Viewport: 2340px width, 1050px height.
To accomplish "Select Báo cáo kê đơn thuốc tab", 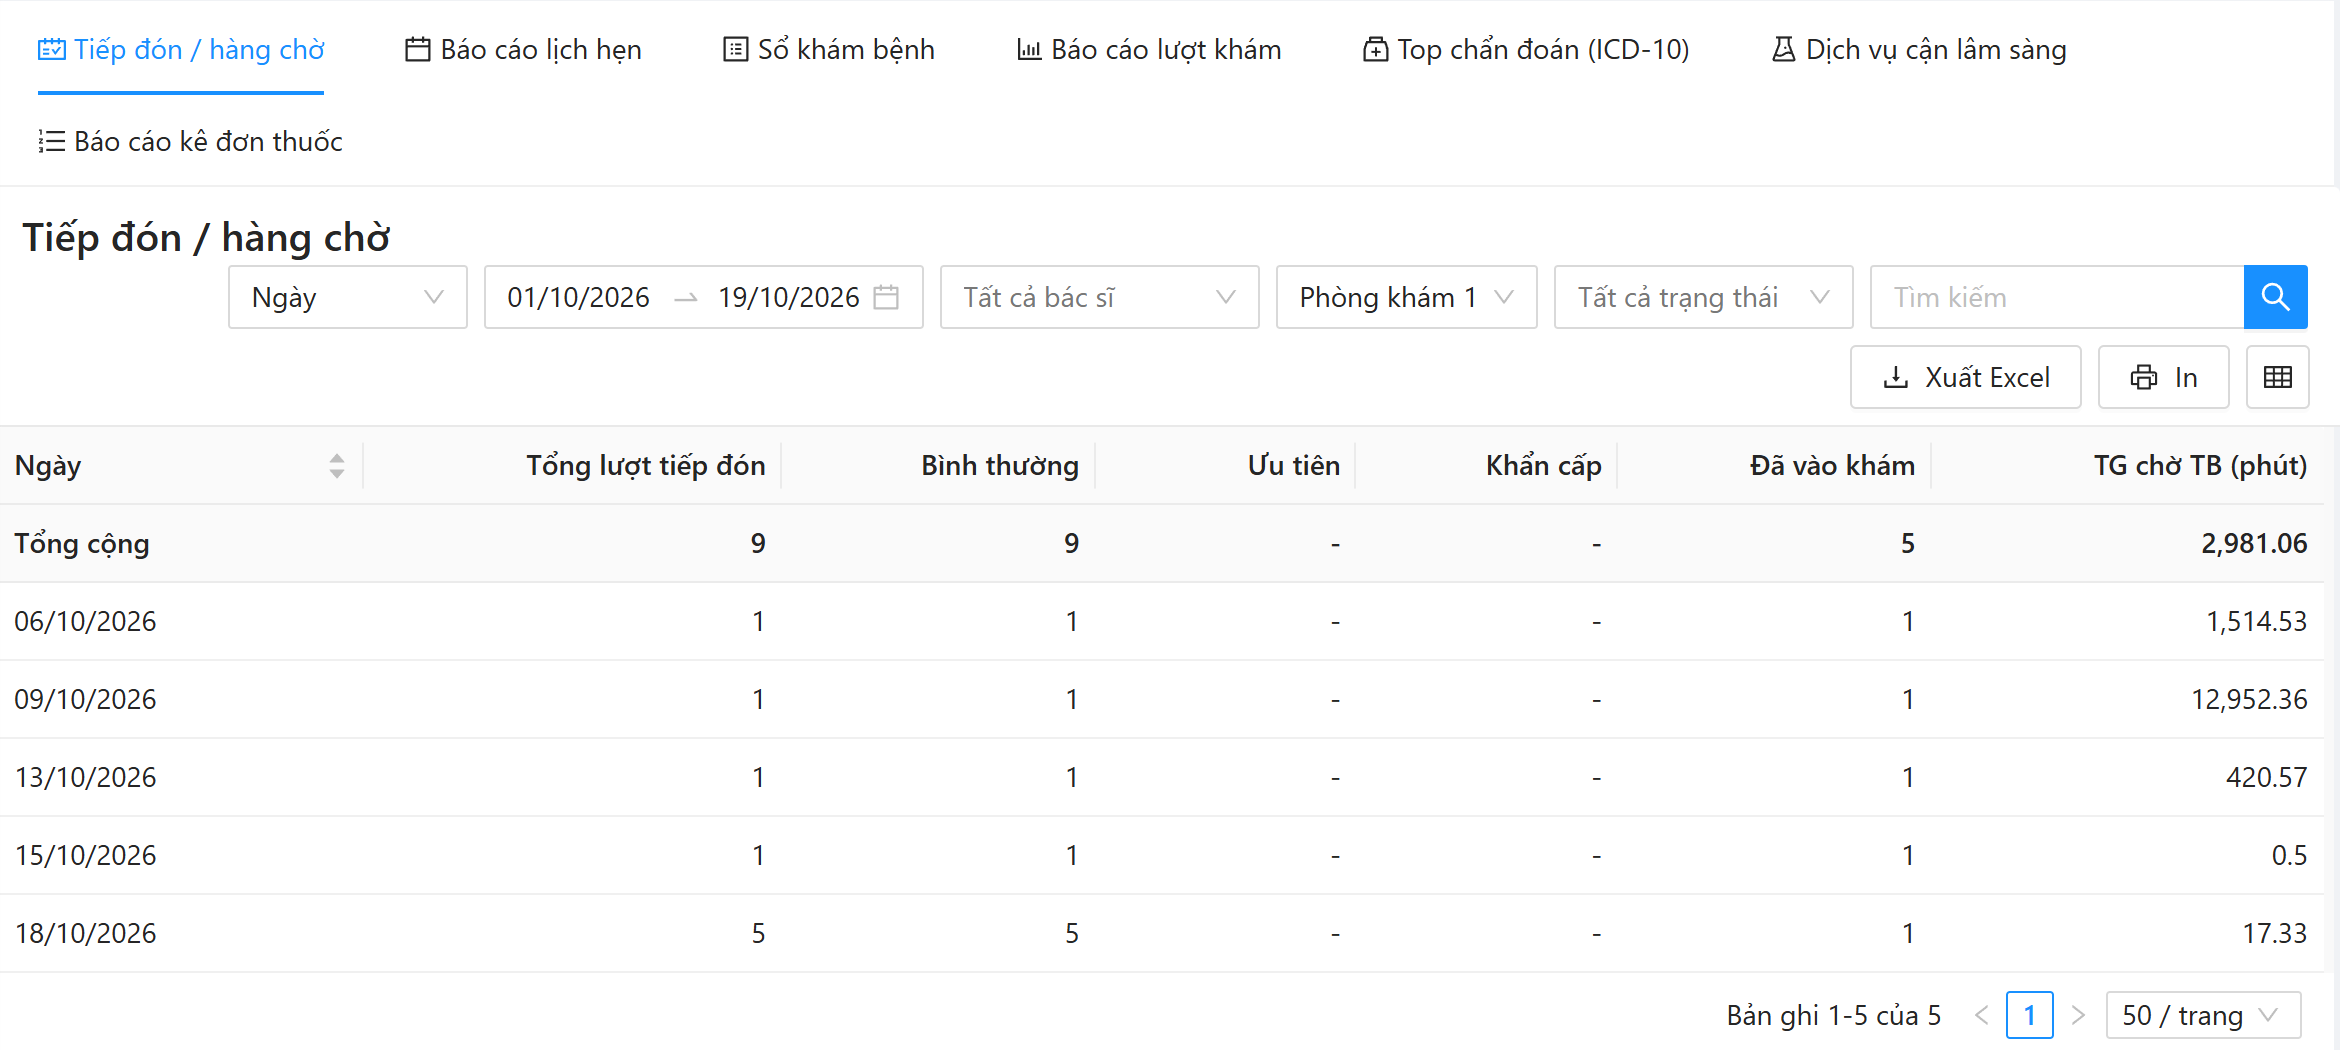I will click(190, 141).
